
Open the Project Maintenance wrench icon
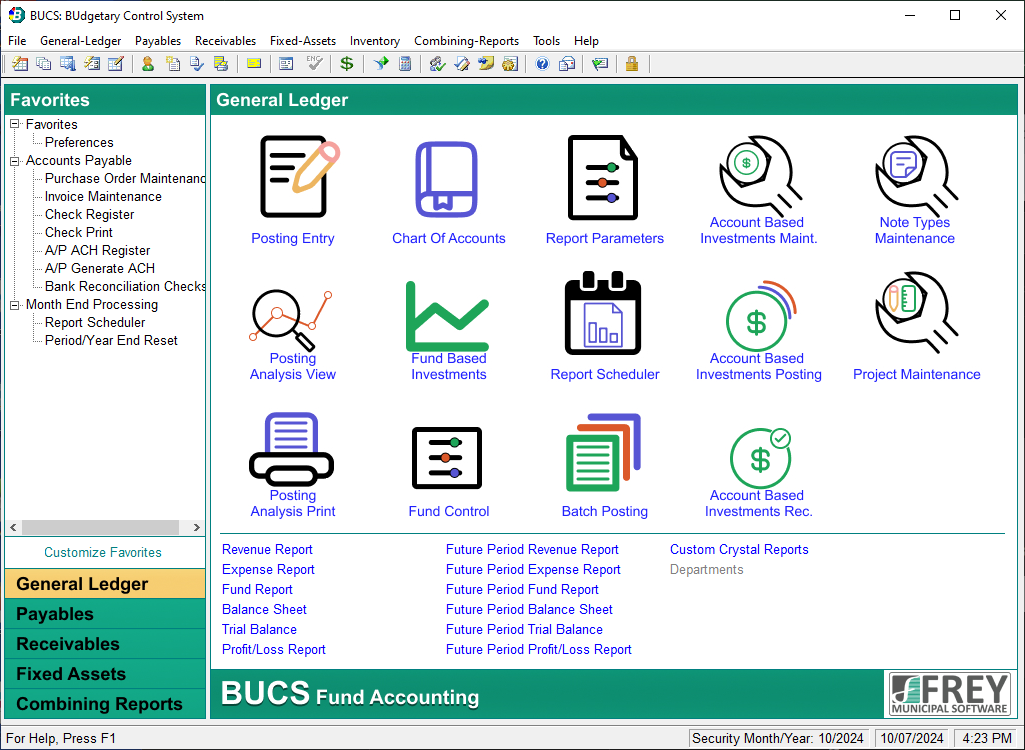pyautogui.click(x=916, y=312)
